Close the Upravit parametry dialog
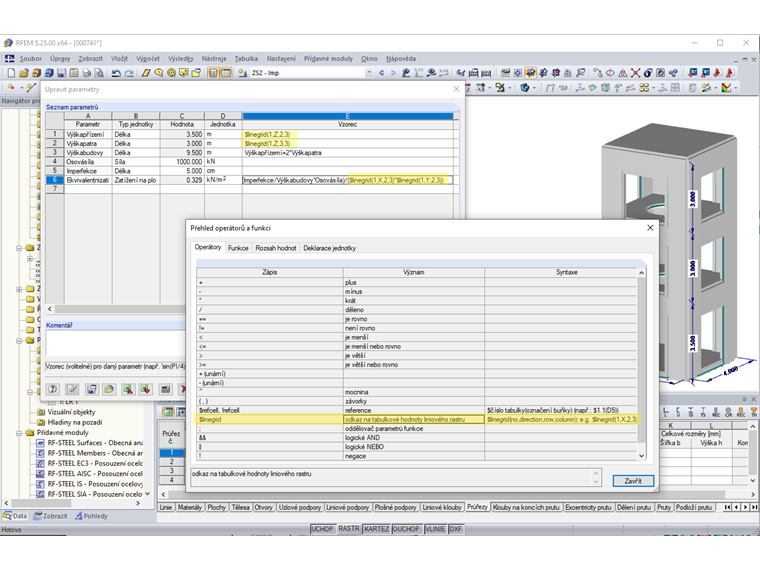This screenshot has height=570, width=760. pos(456,89)
